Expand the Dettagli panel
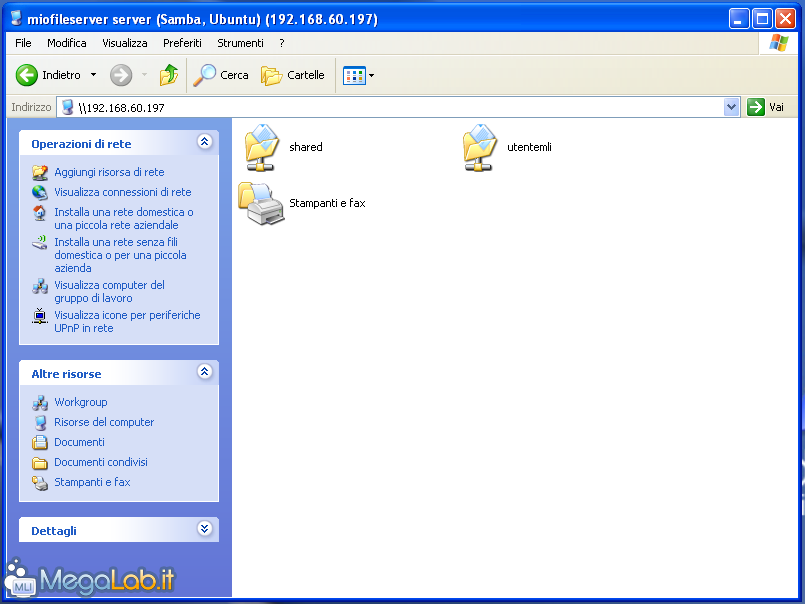 [x=204, y=528]
